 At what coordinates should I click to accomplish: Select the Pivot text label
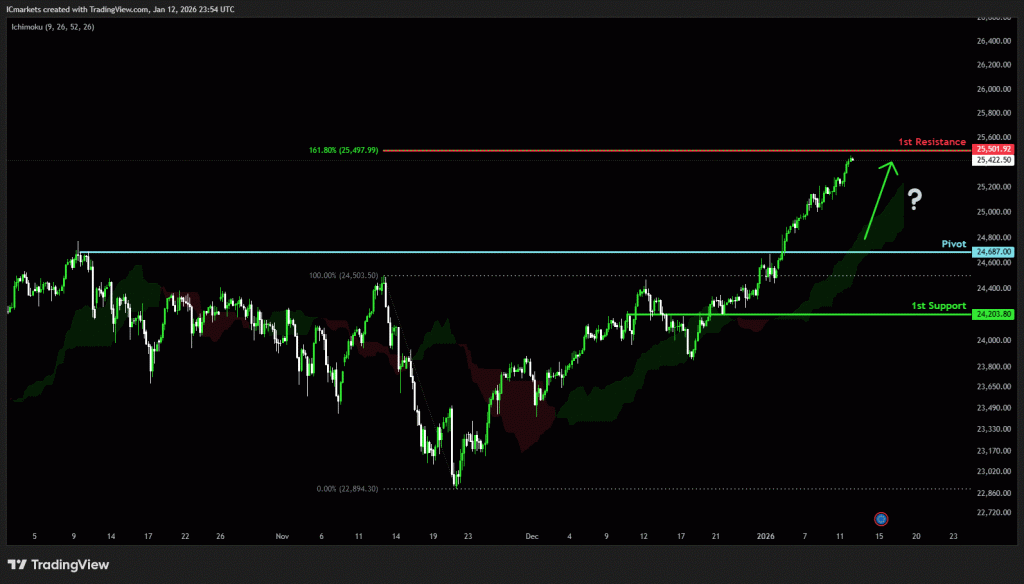[x=954, y=243]
